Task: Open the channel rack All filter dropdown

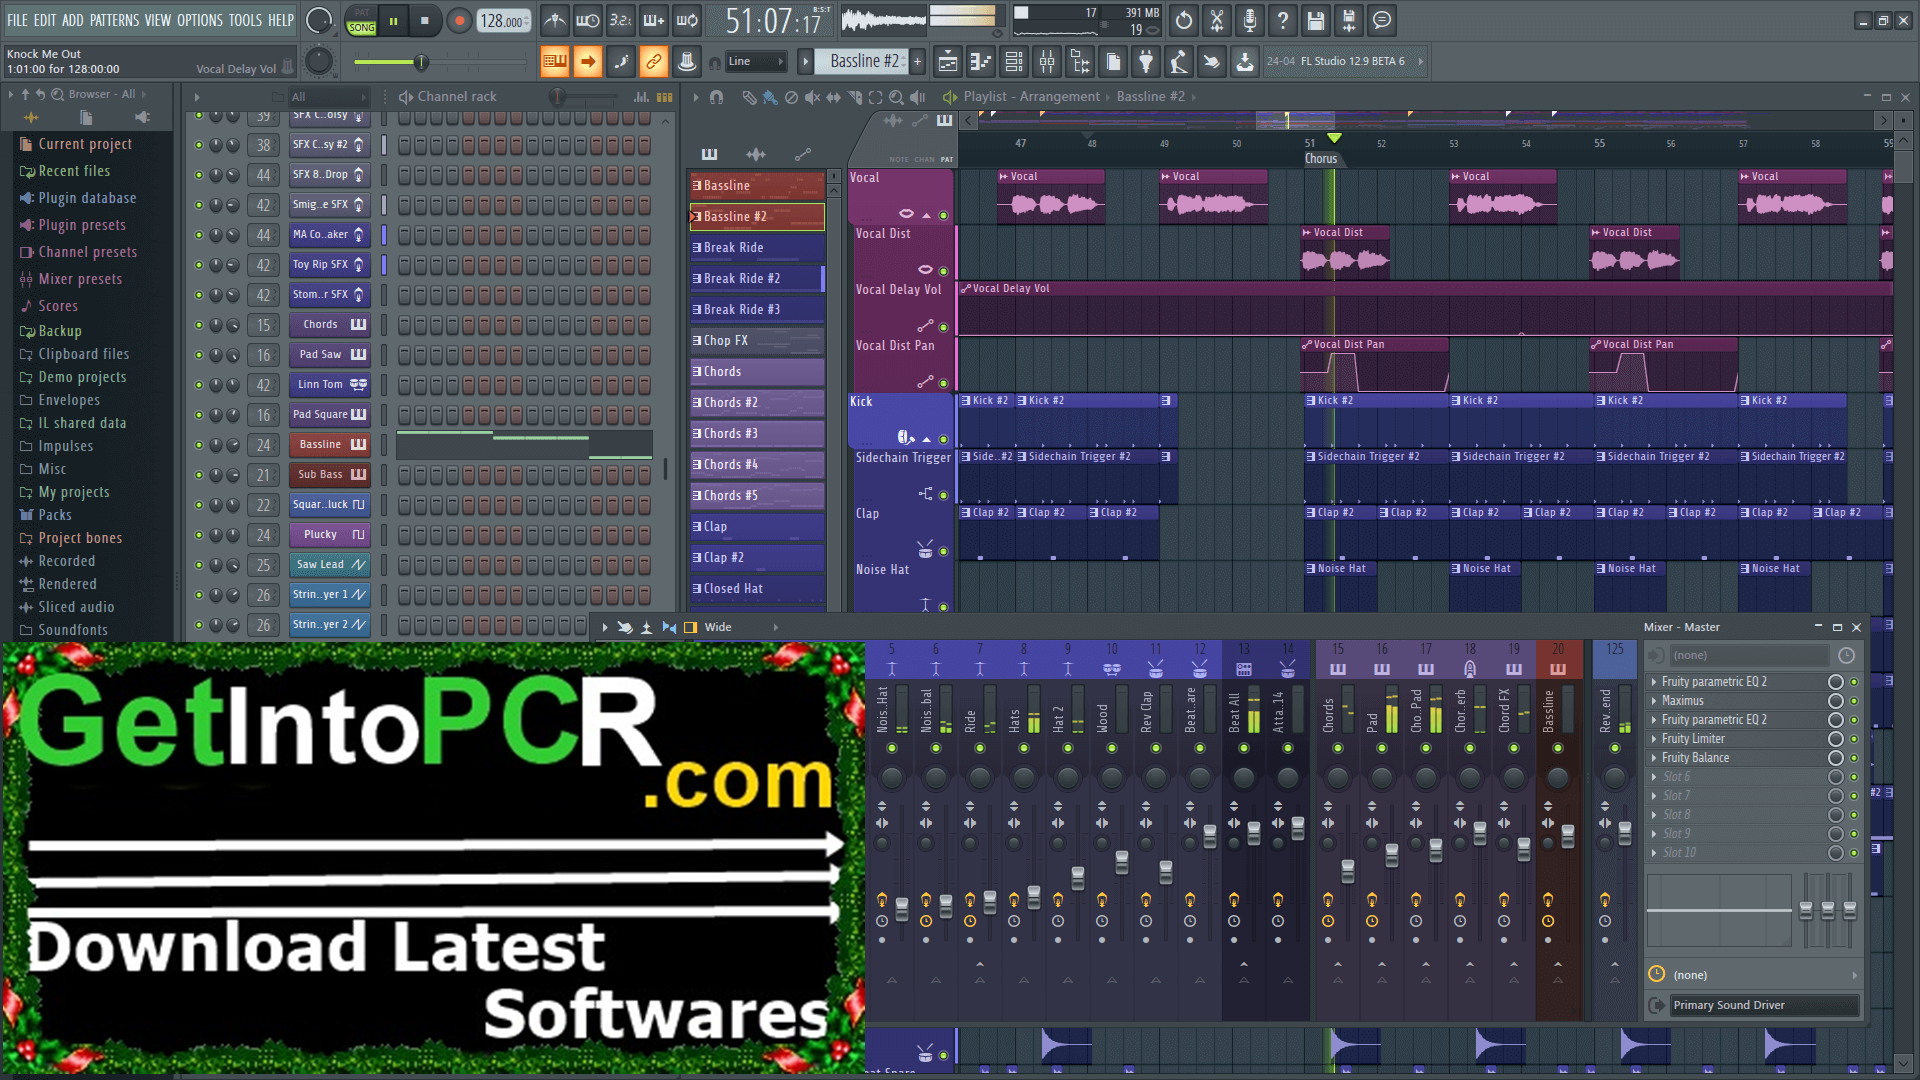Action: click(x=328, y=97)
